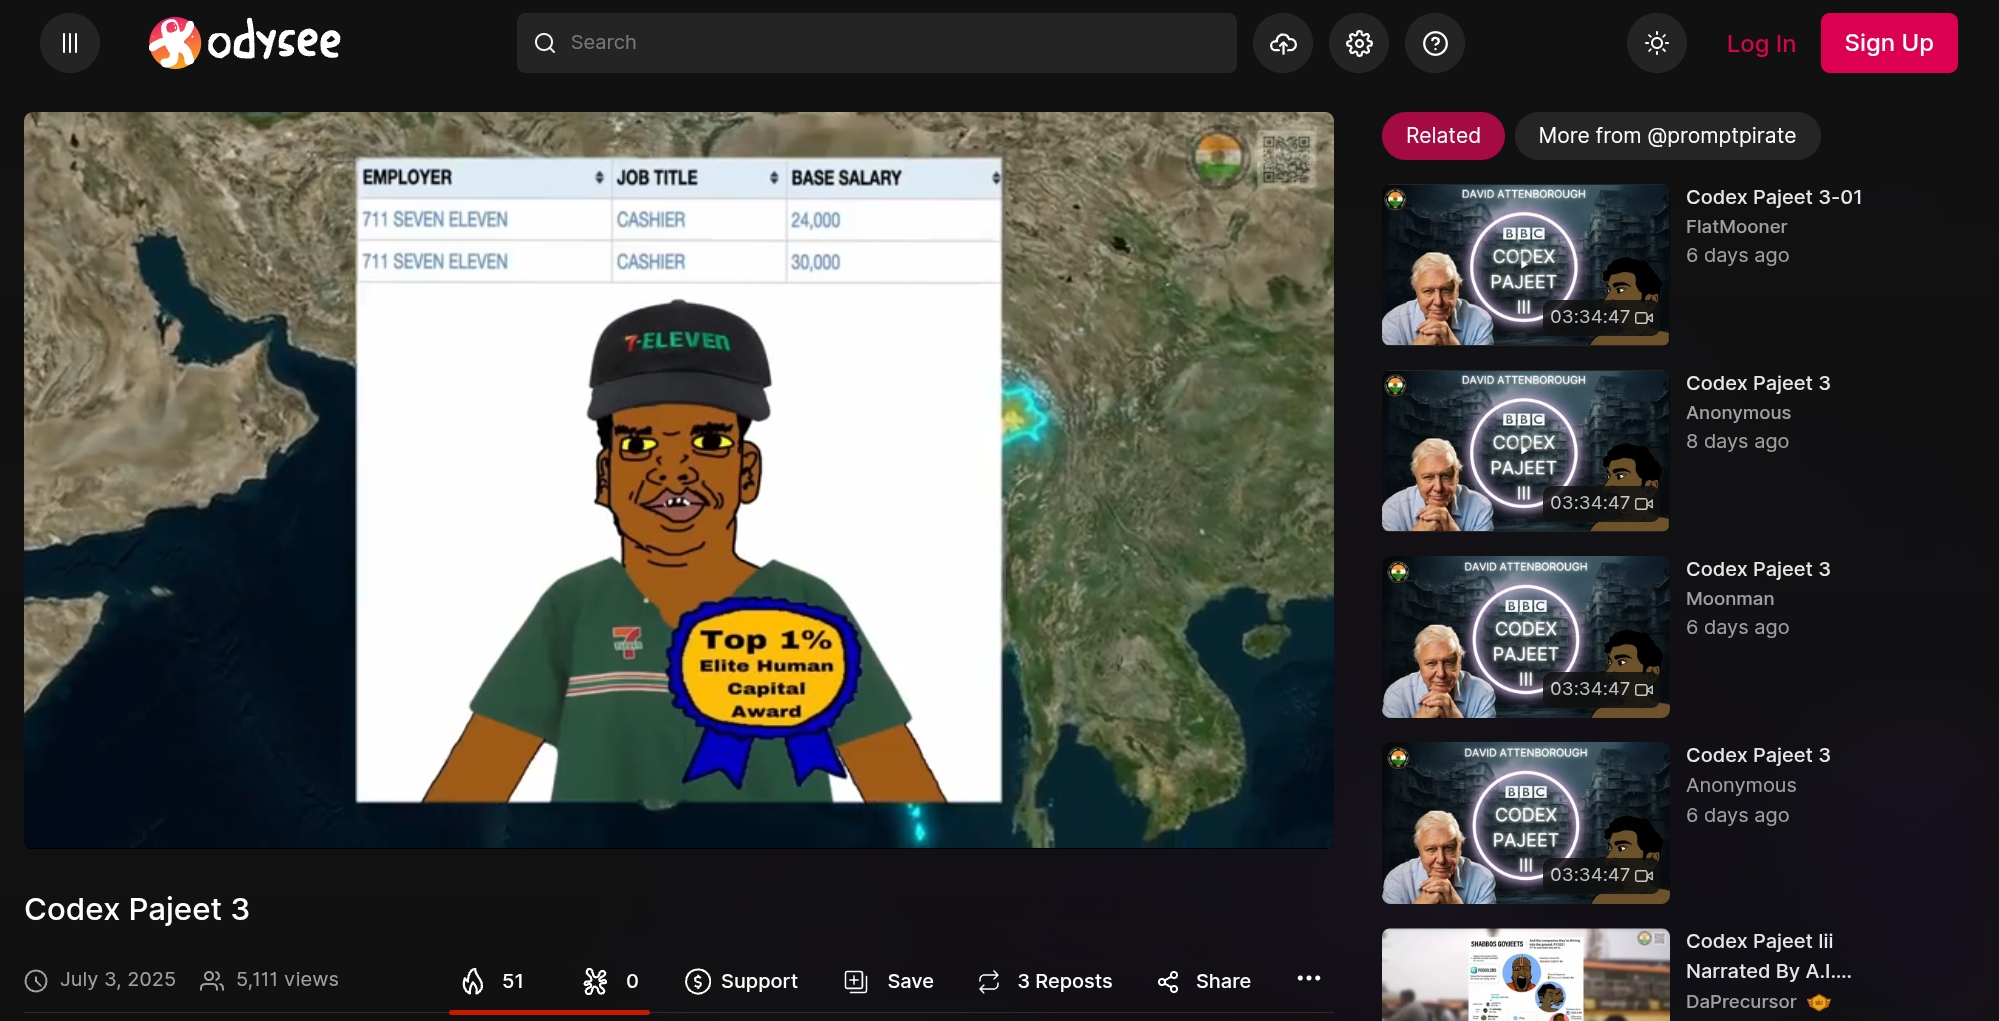Click the Support button
Screen dimensions: 1999x1021
(741, 981)
